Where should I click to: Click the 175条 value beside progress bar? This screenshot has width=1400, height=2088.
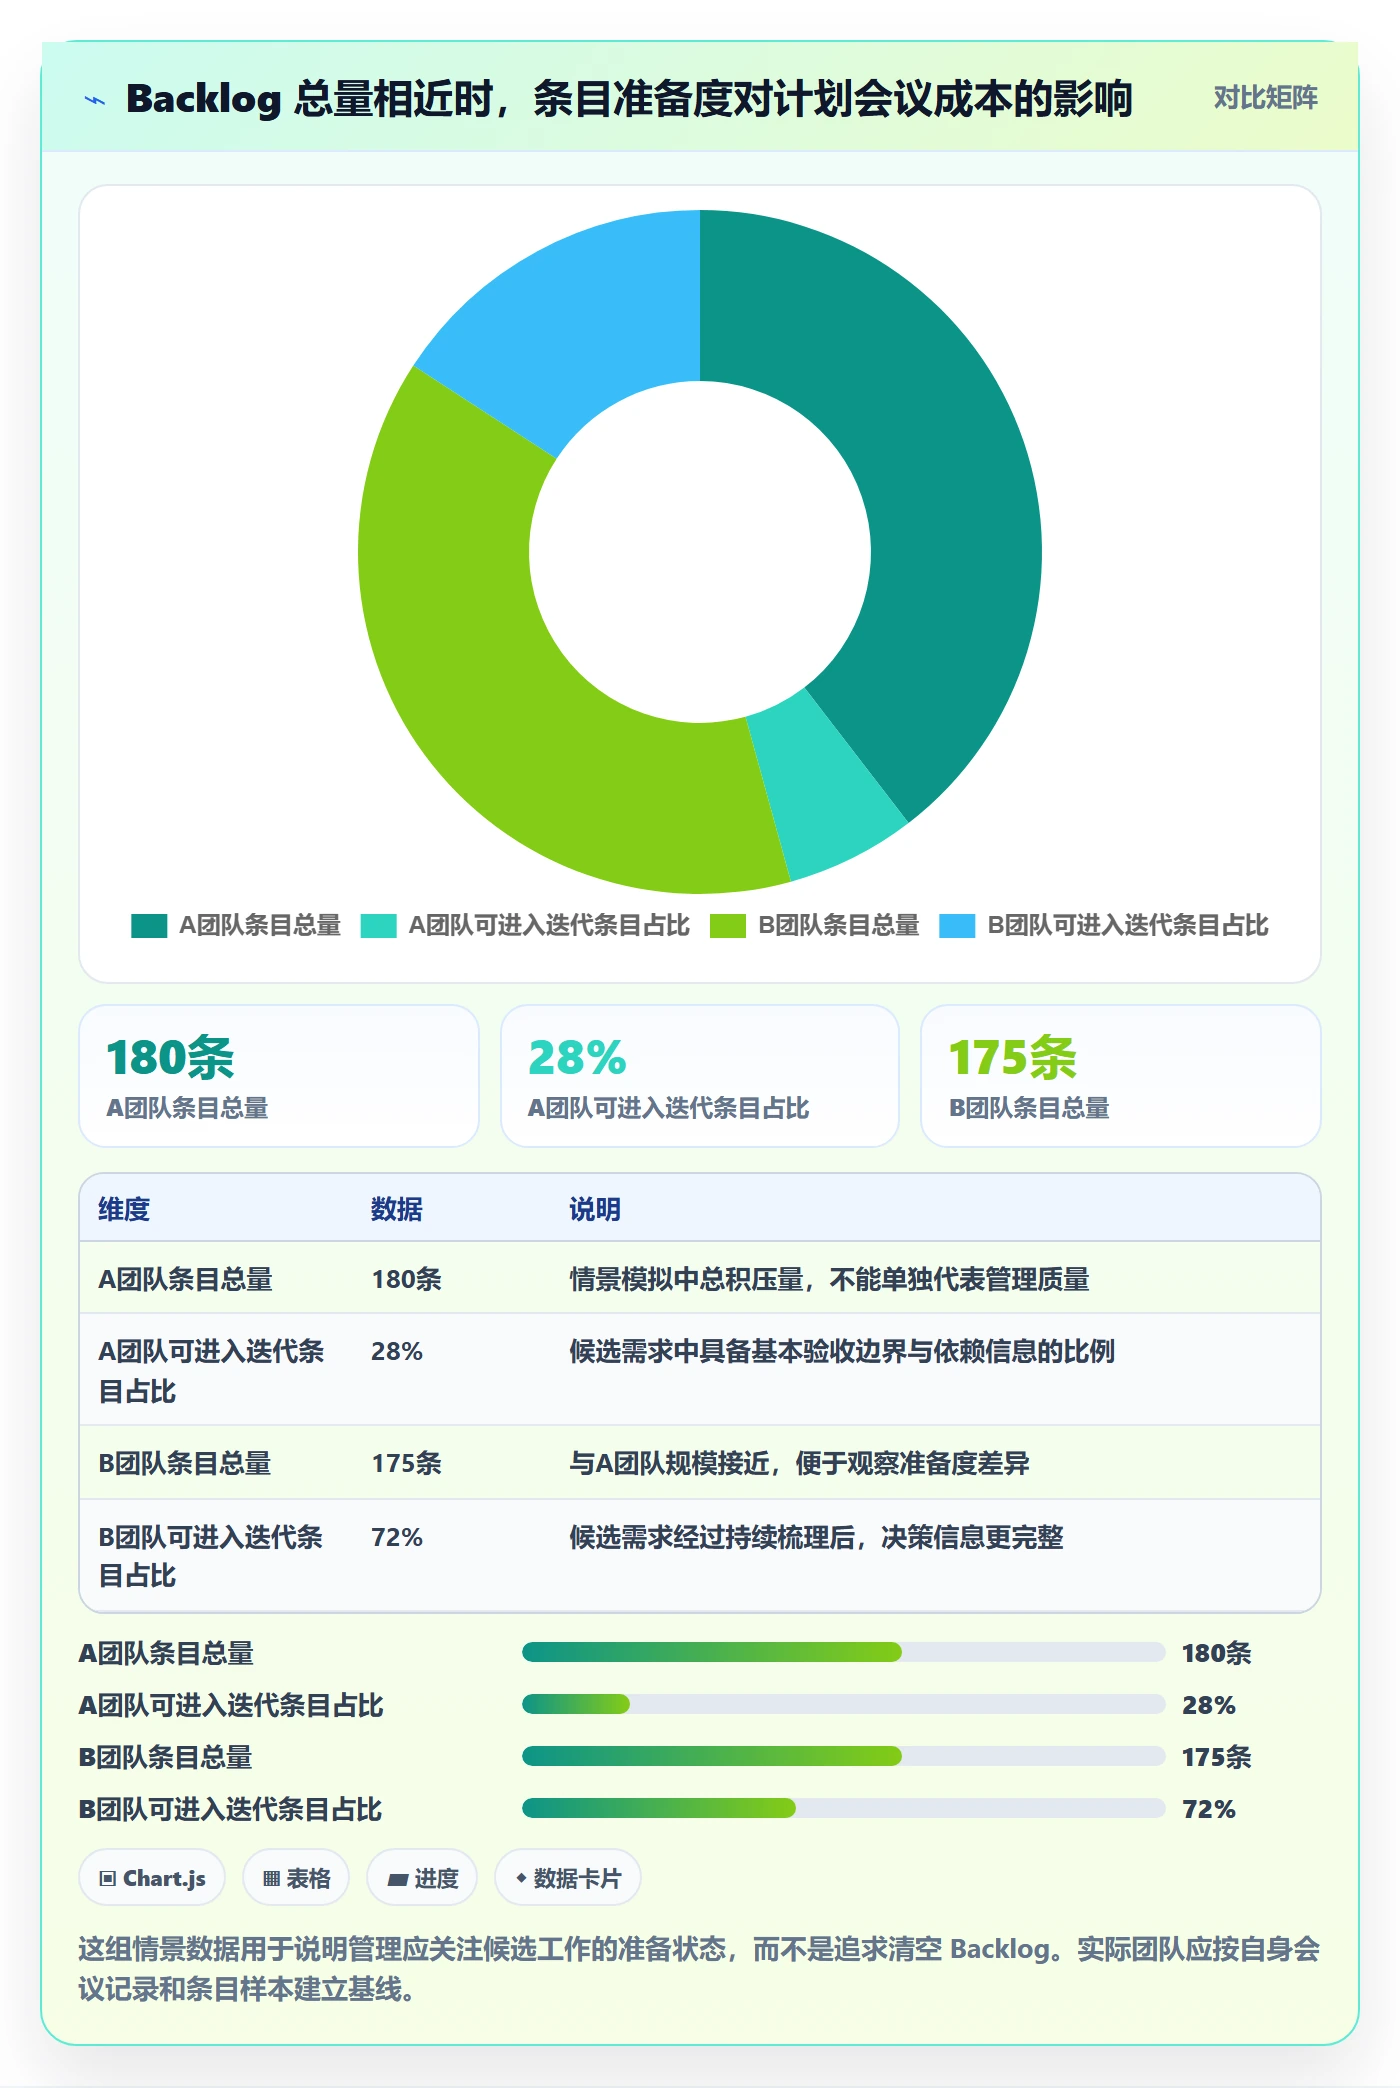click(1216, 1757)
